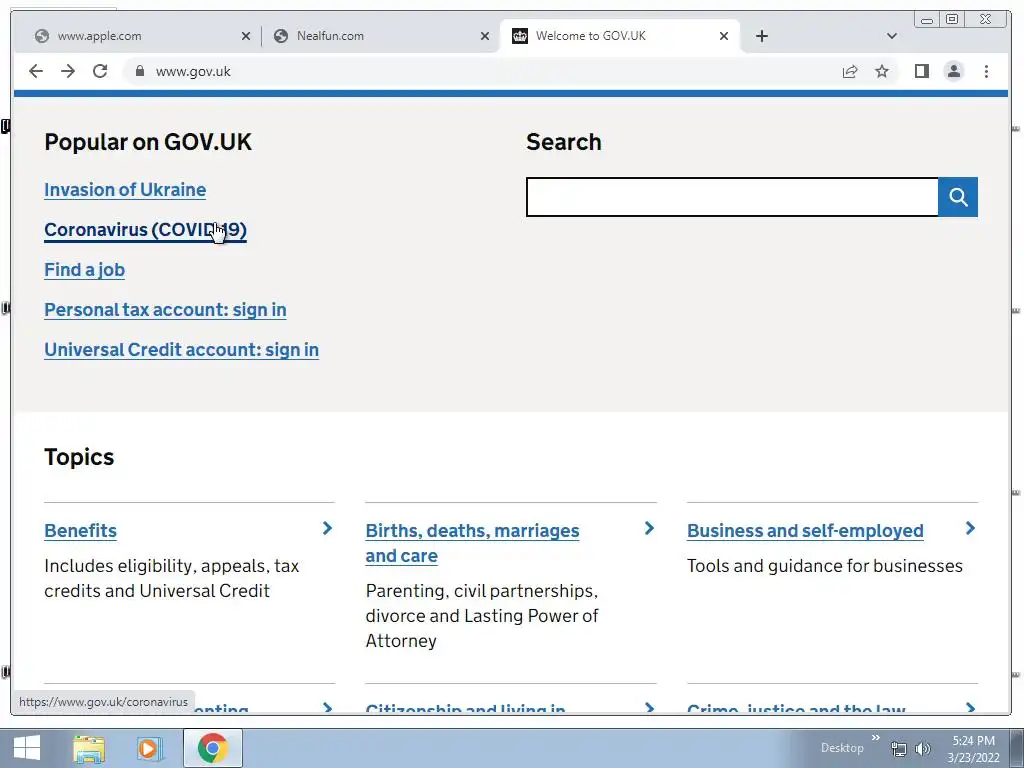The height and width of the screenshot is (768, 1024).
Task: Open the Coronavirus (COVID-19) link
Action: tap(146, 230)
